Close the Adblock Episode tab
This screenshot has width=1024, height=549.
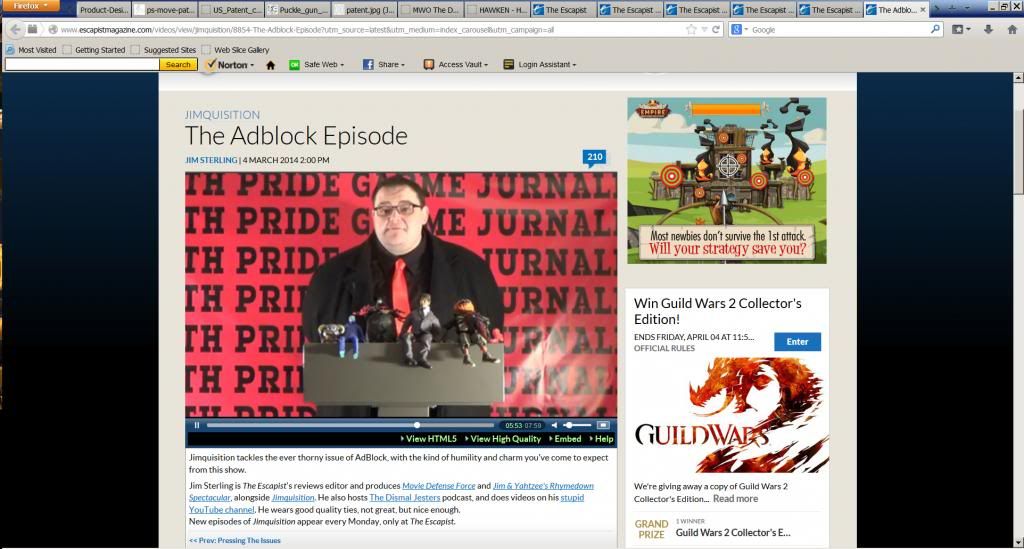(x=922, y=10)
